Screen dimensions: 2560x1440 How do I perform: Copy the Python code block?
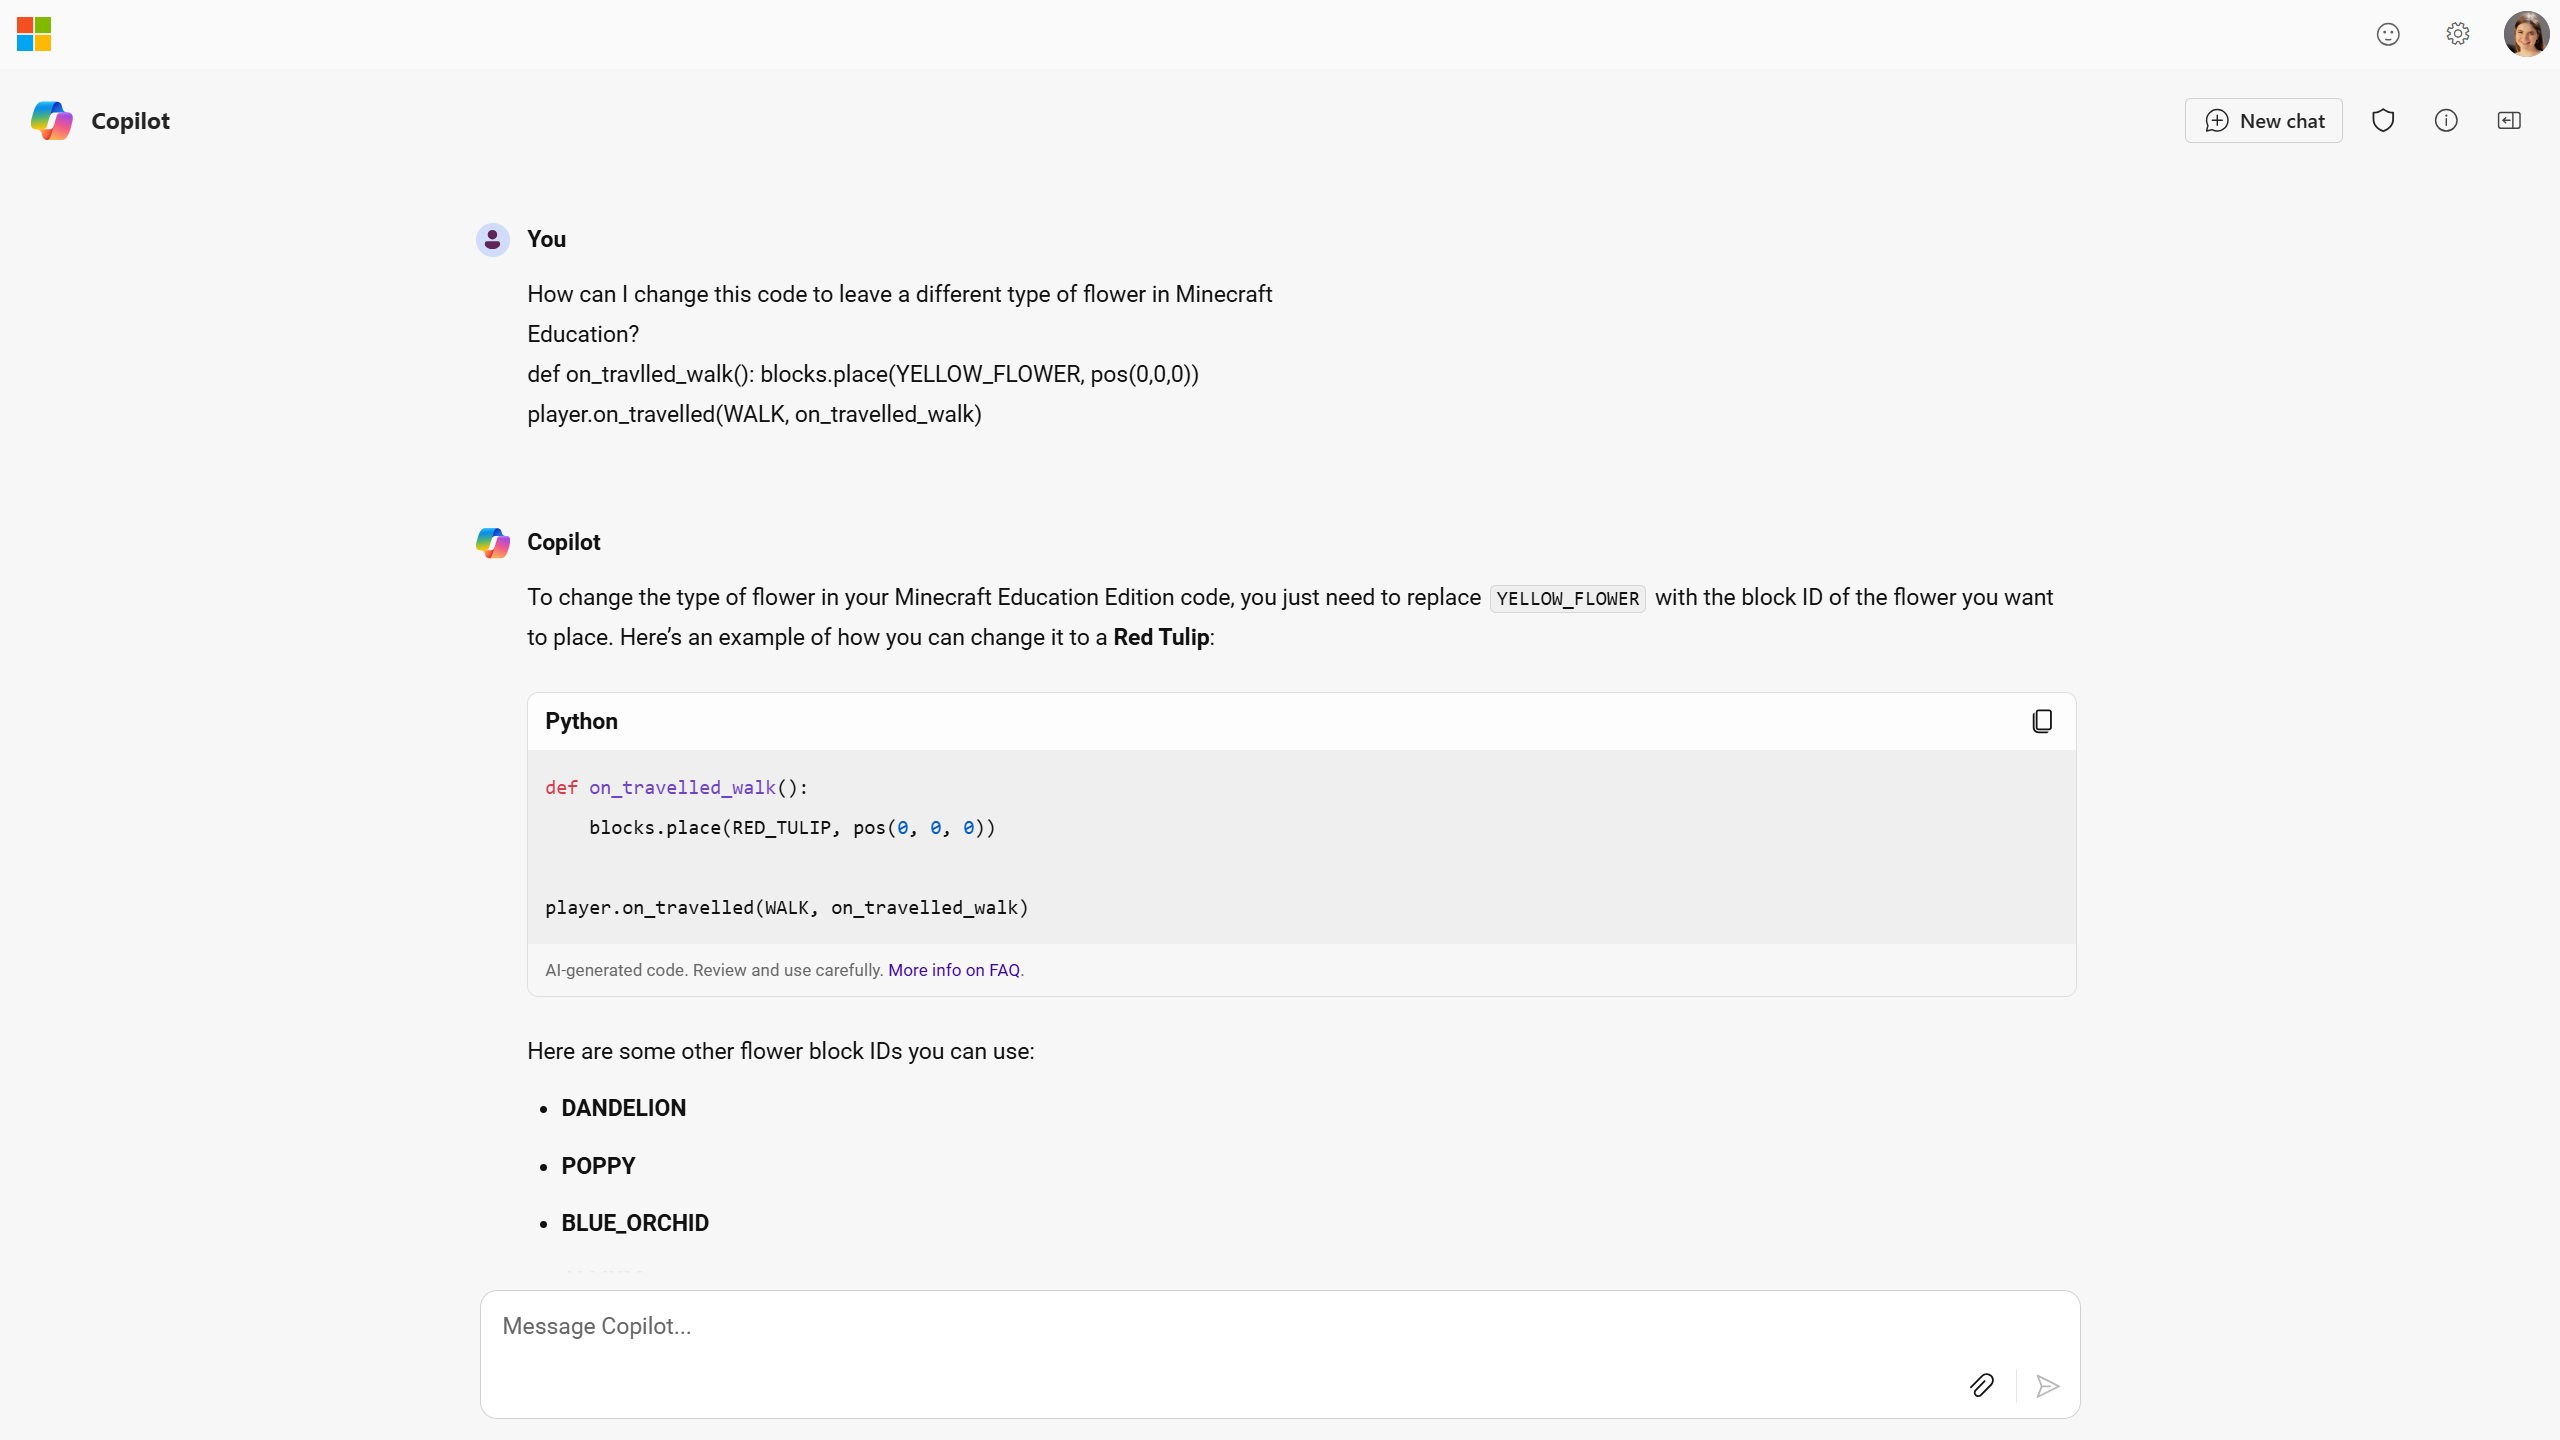[2042, 721]
